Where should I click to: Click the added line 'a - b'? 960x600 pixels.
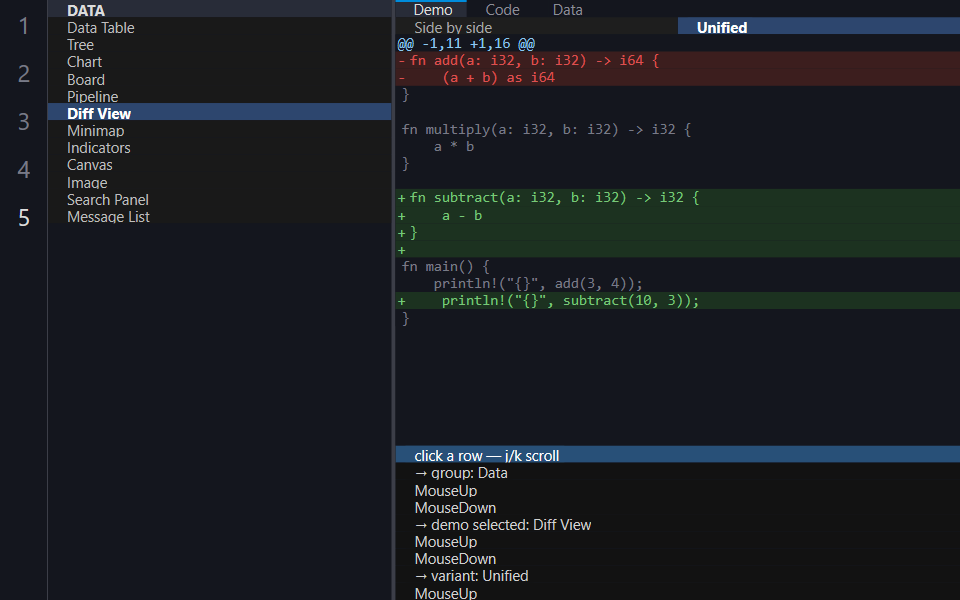(x=678, y=216)
